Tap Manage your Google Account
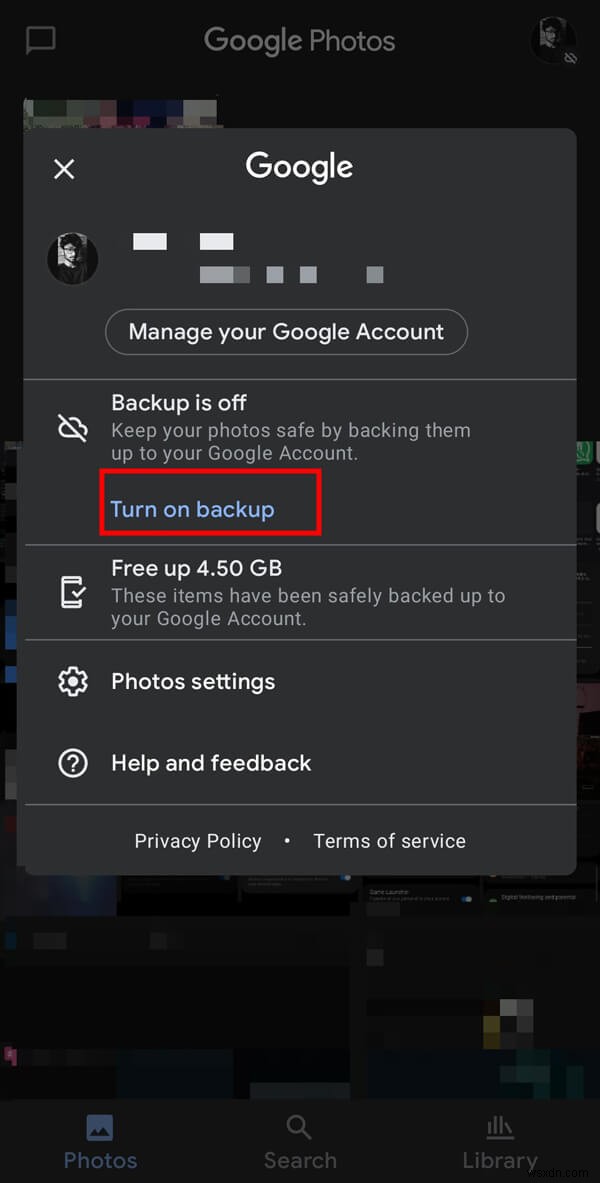 coord(286,331)
